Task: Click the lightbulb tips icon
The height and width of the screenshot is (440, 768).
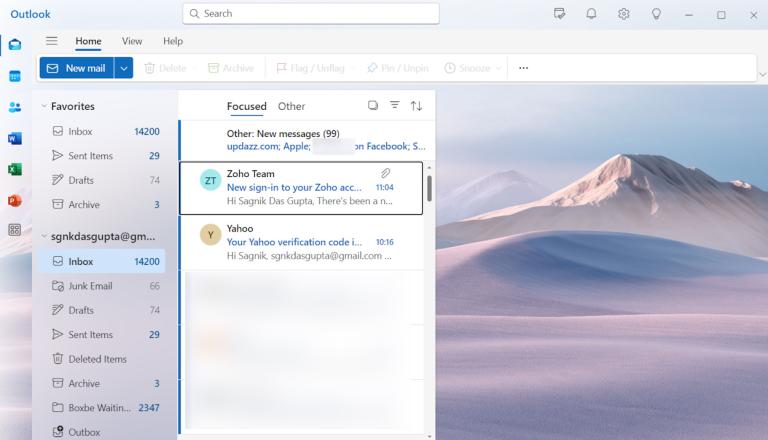Action: click(x=656, y=14)
